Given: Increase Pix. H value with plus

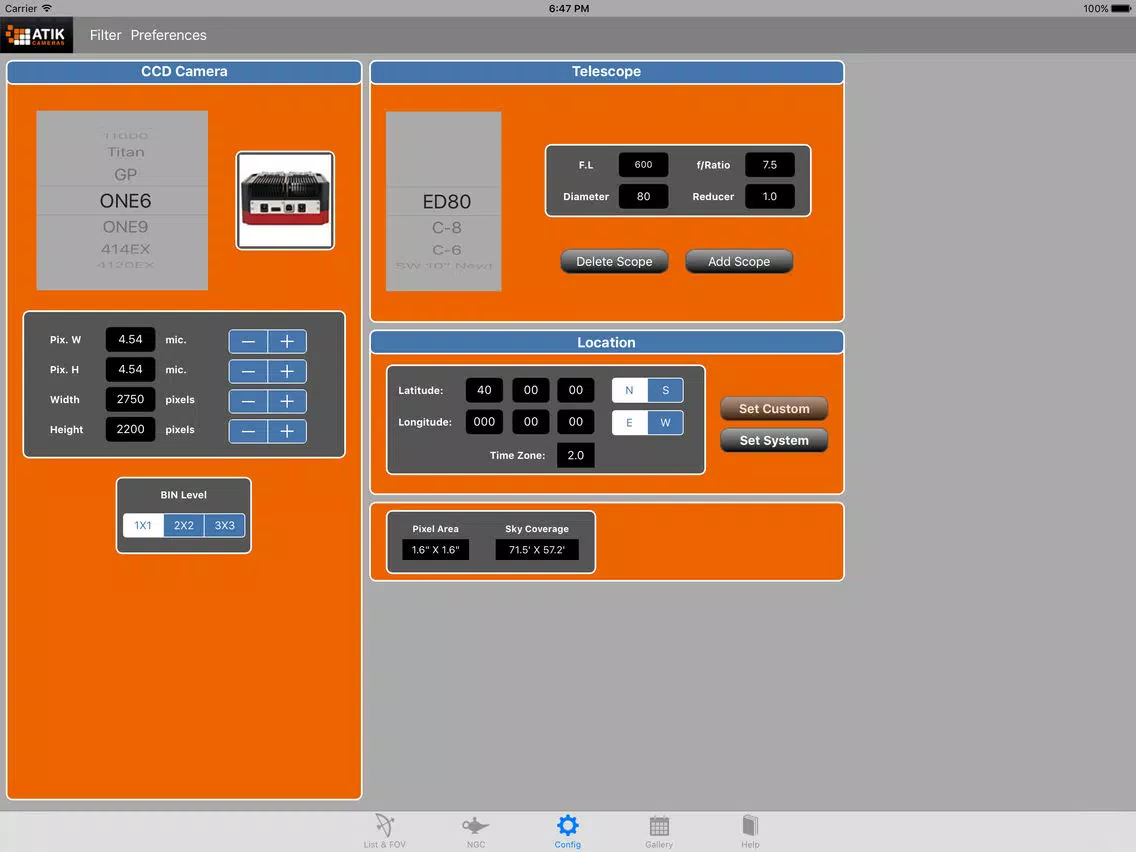Looking at the screenshot, I should pyautogui.click(x=287, y=372).
